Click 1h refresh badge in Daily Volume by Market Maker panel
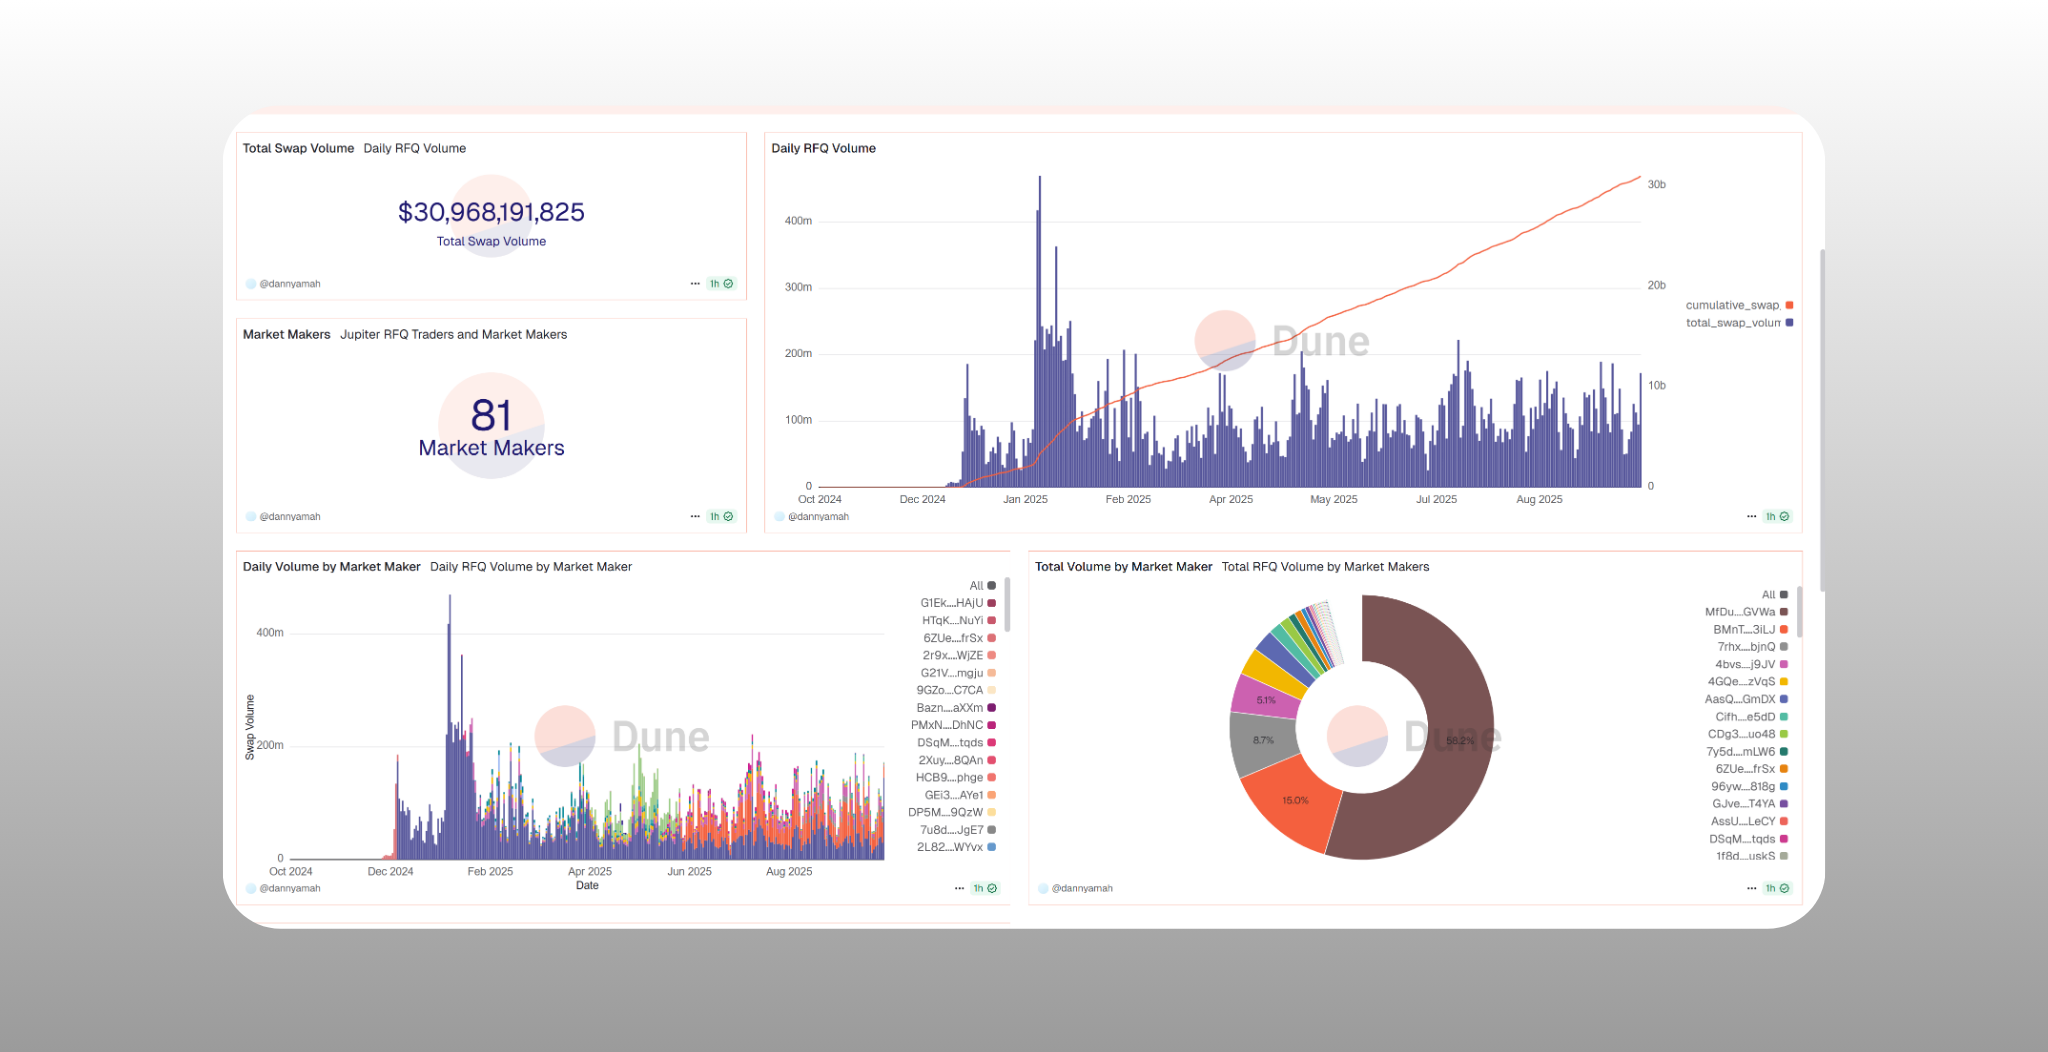The height and width of the screenshot is (1052, 2048). [985, 888]
